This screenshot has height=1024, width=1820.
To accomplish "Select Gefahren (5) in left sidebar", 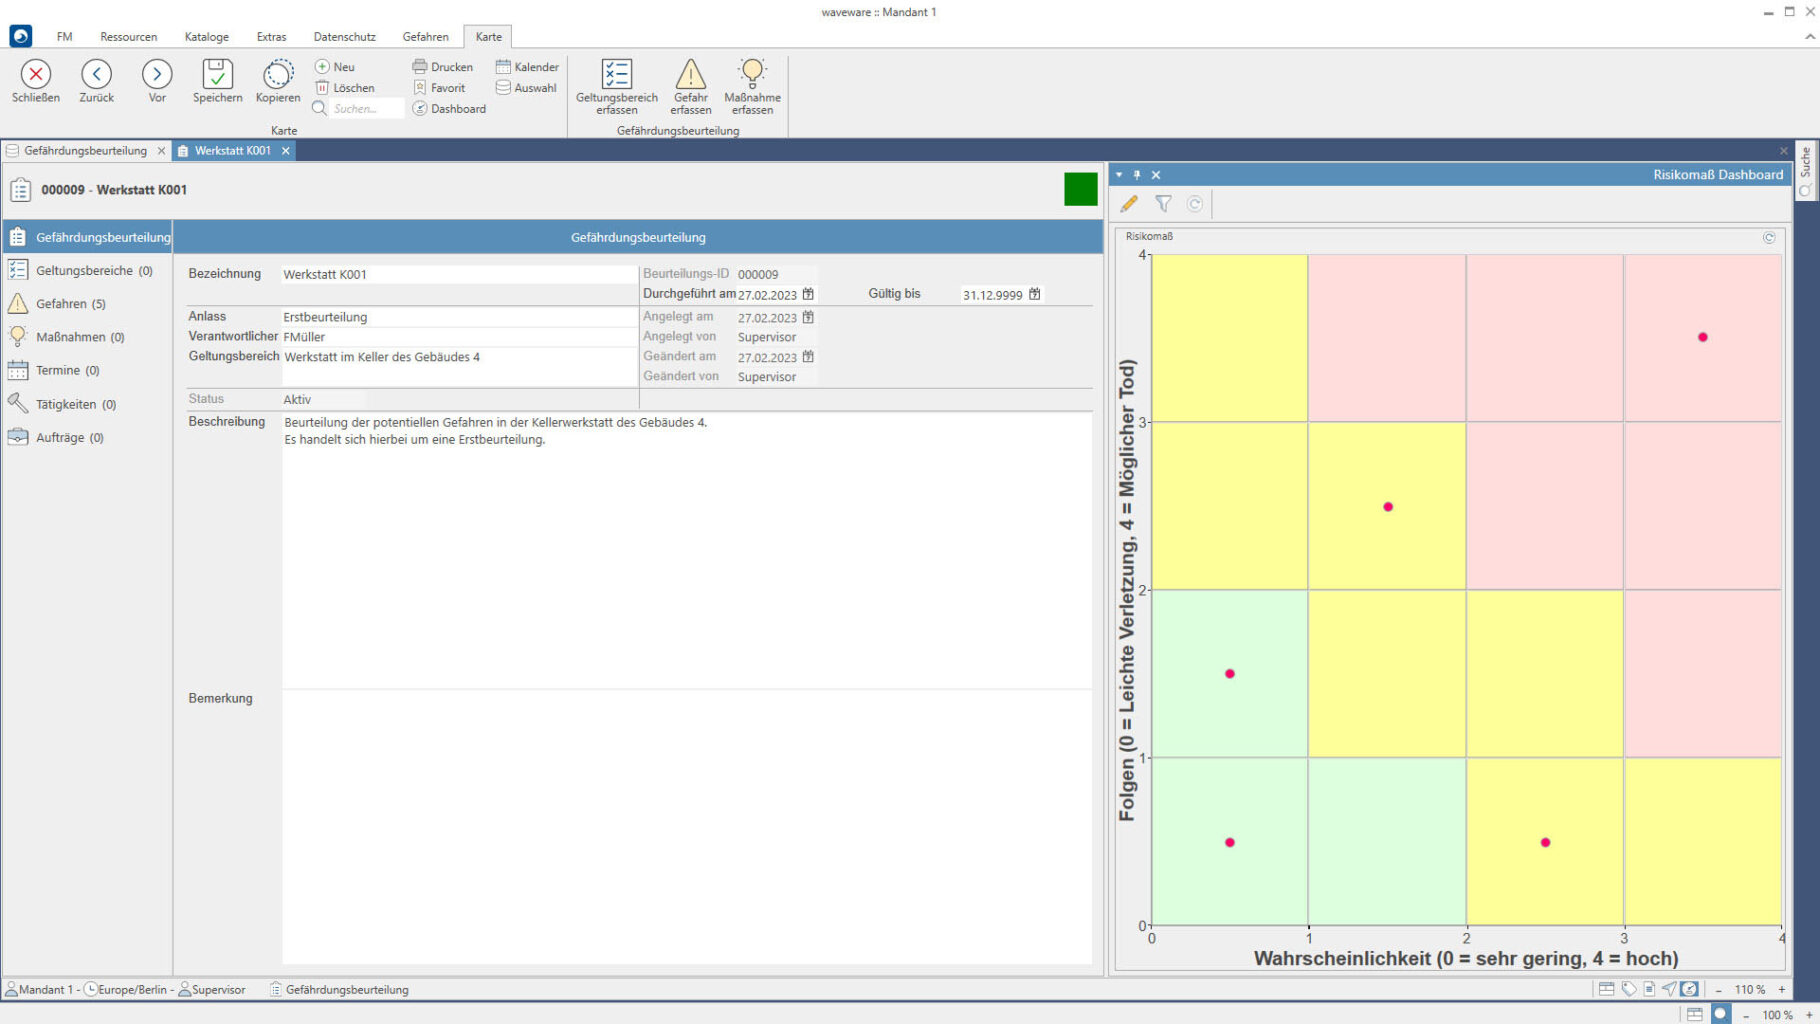I will tap(70, 304).
